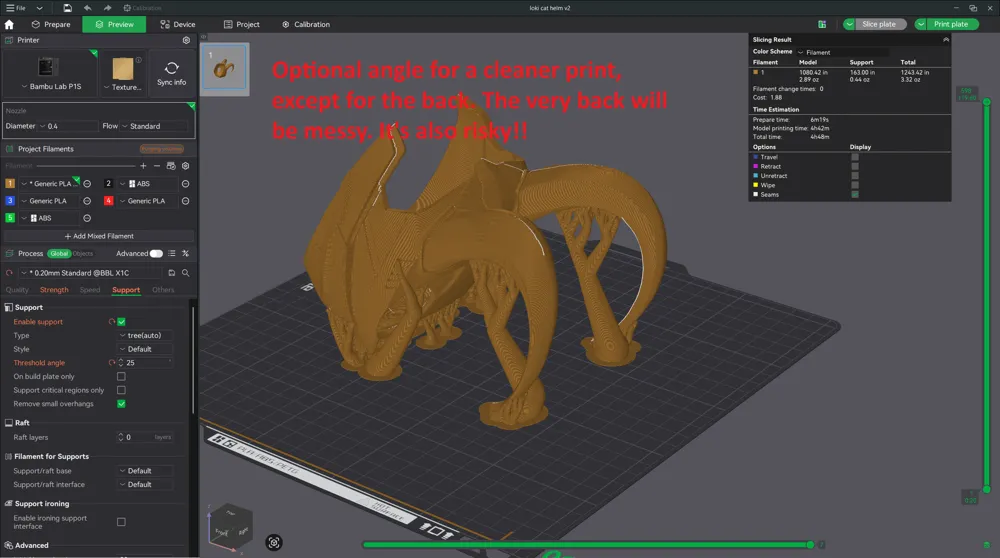The width and height of the screenshot is (1000, 558).
Task: Hide Seams display checkbox
Action: click(855, 195)
